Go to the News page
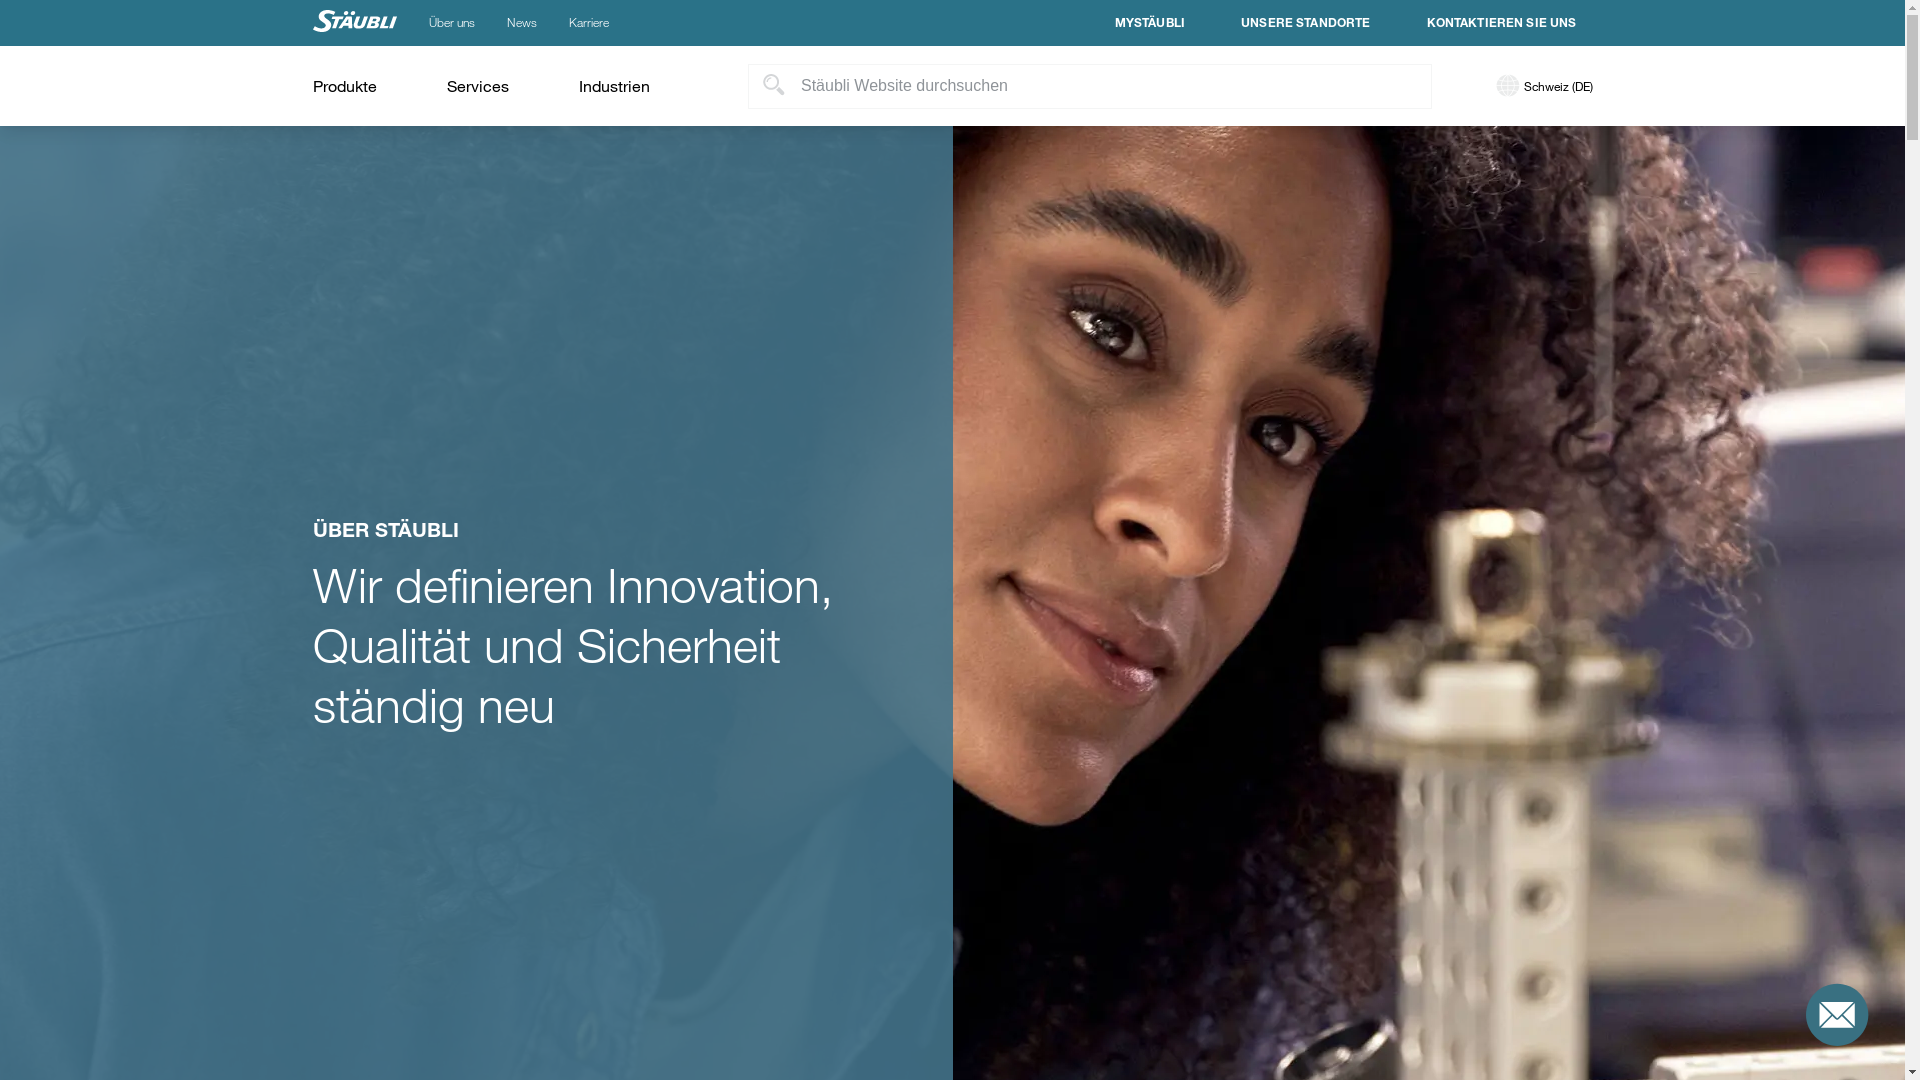Screen dimensions: 1920x1080 (x=521, y=23)
